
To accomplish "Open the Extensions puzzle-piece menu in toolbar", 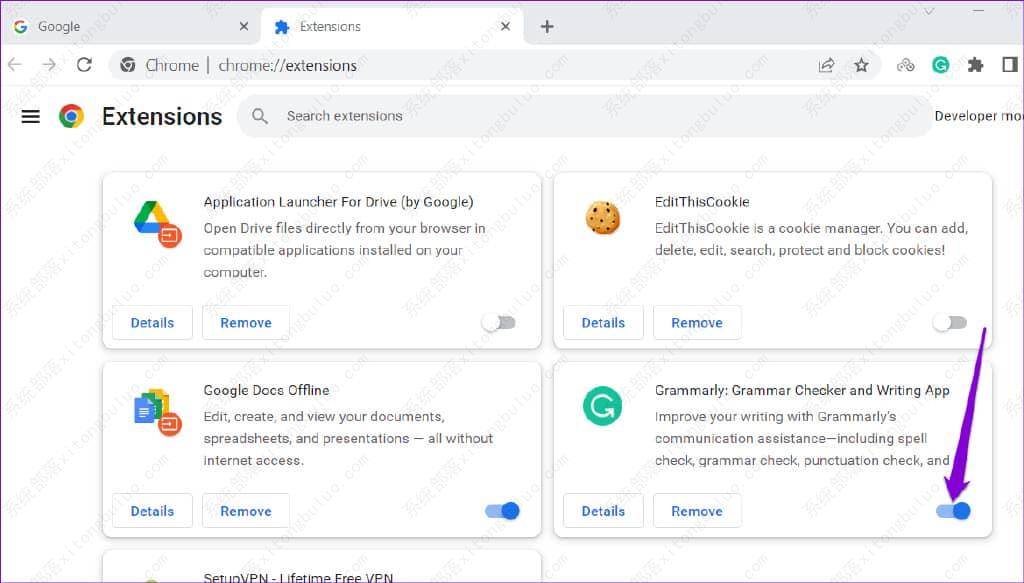I will (976, 65).
